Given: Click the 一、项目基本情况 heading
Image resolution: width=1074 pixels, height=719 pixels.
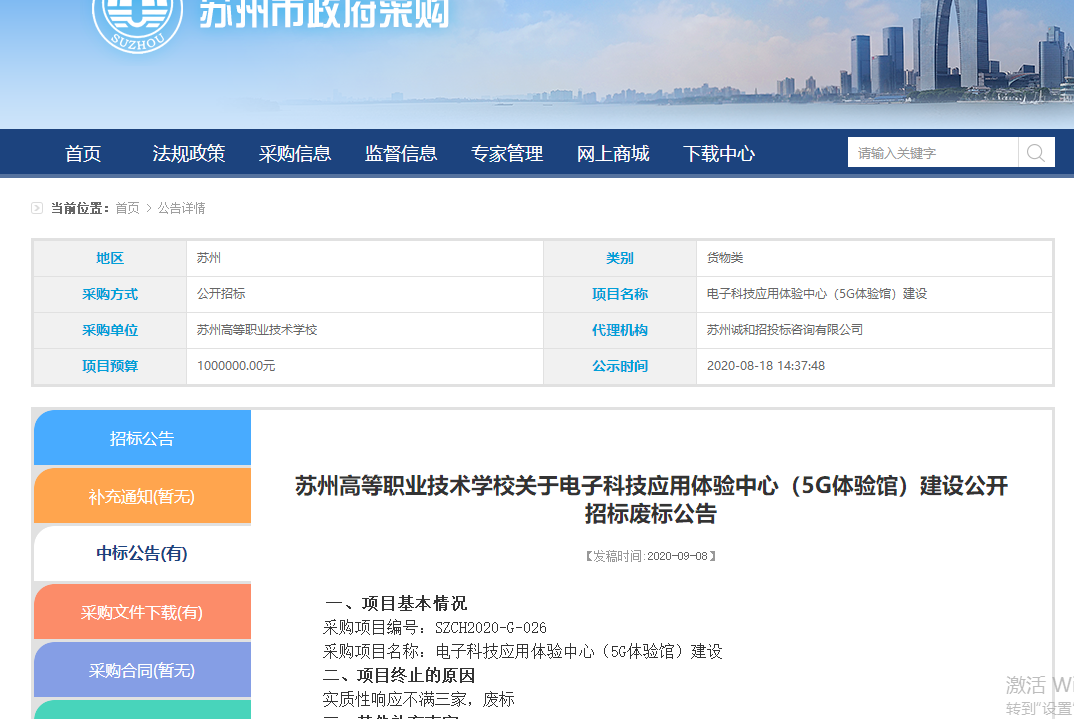Looking at the screenshot, I should 395,603.
